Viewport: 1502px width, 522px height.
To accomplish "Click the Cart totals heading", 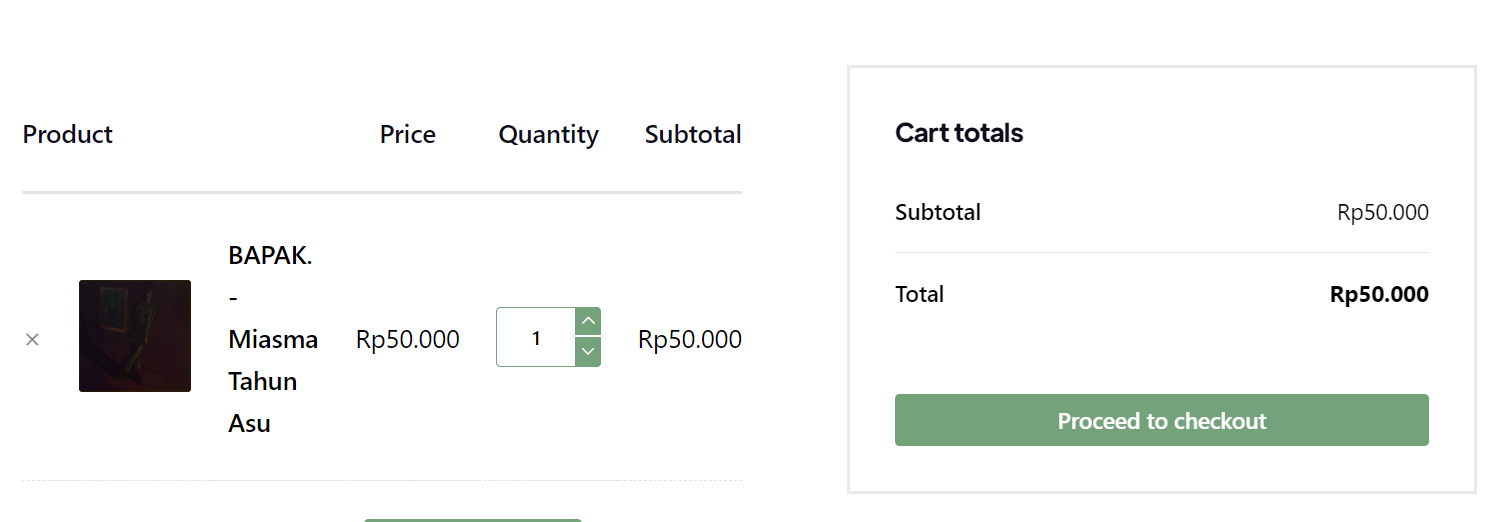I will pyautogui.click(x=959, y=133).
